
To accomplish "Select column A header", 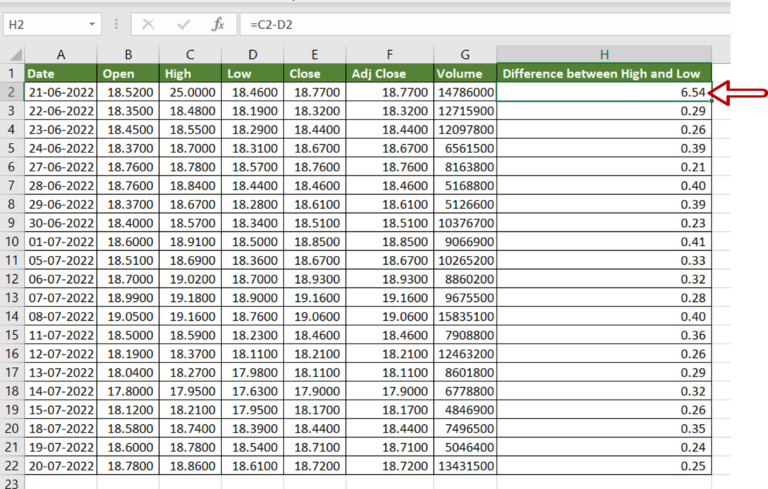I will point(61,54).
